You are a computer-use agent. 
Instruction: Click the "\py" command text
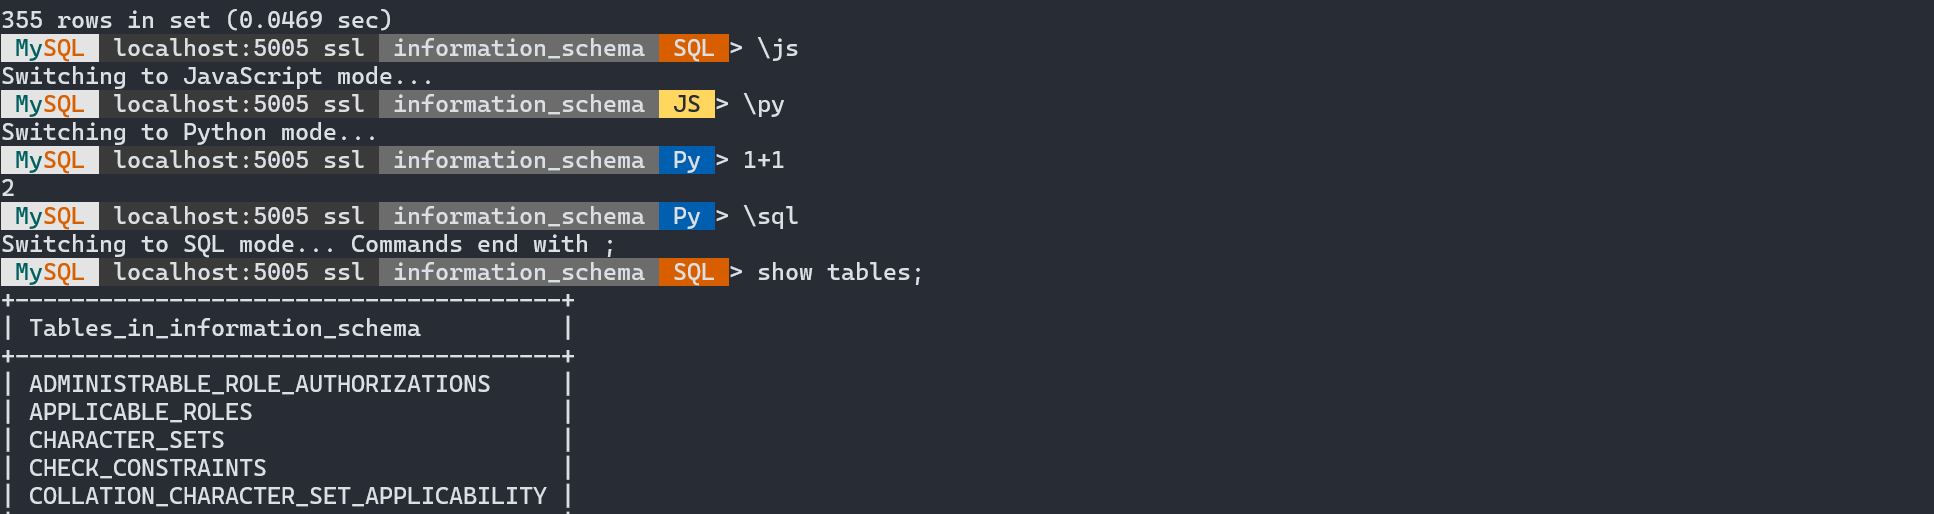tap(763, 104)
